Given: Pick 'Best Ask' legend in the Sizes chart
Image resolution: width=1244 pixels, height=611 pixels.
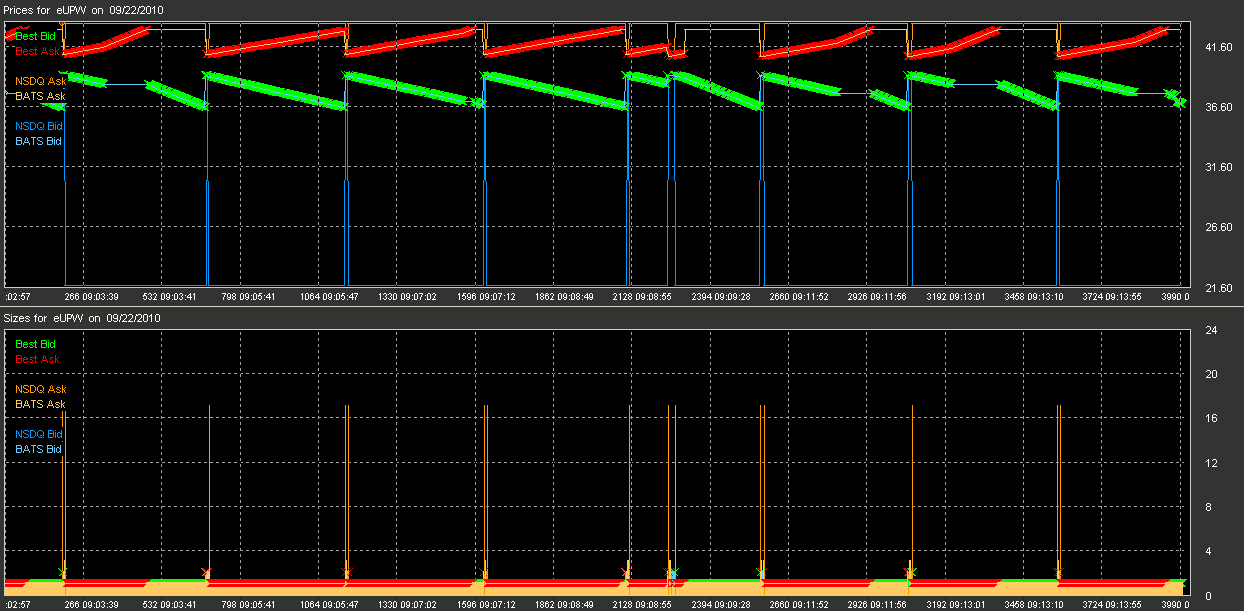Looking at the screenshot, I should tap(37, 359).
